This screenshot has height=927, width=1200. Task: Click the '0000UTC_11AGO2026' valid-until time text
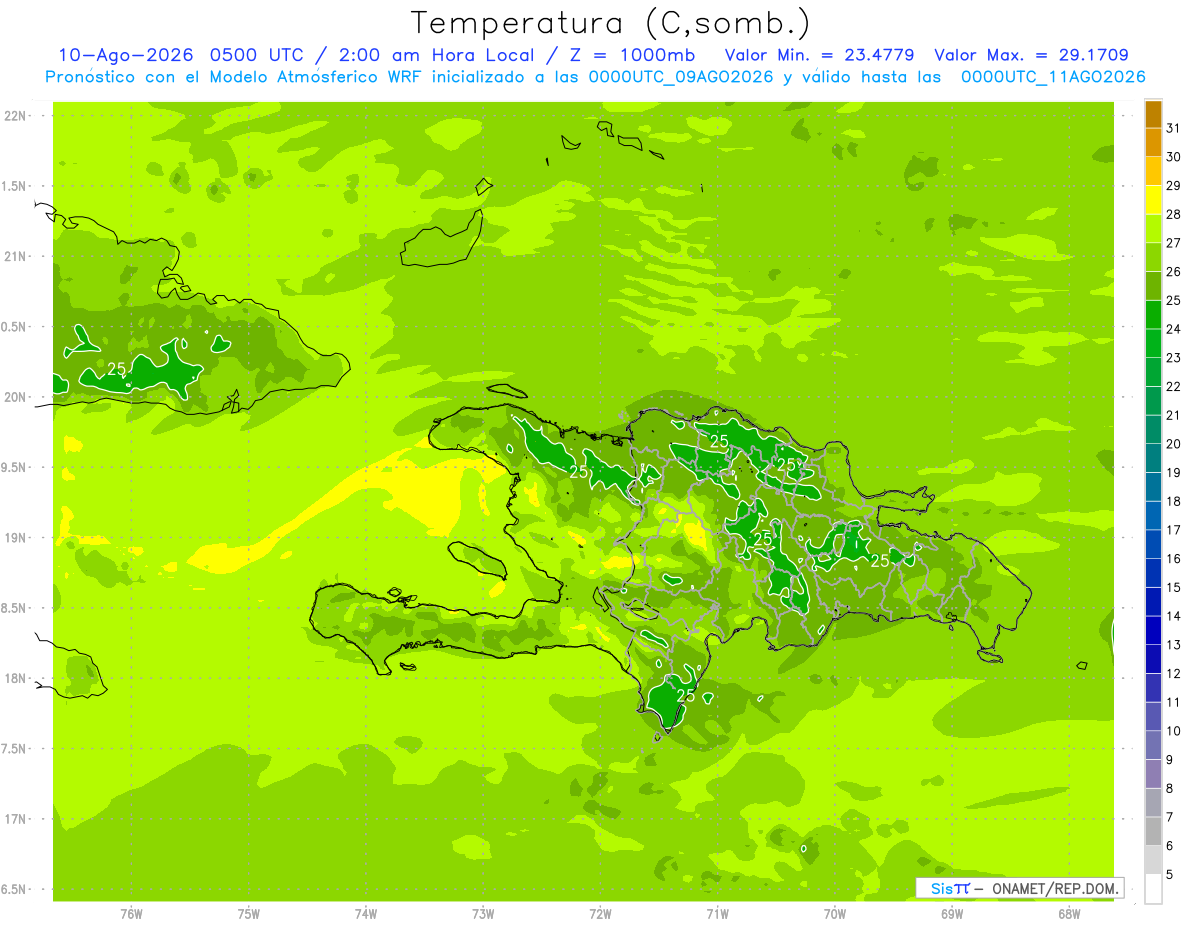coord(1053,77)
